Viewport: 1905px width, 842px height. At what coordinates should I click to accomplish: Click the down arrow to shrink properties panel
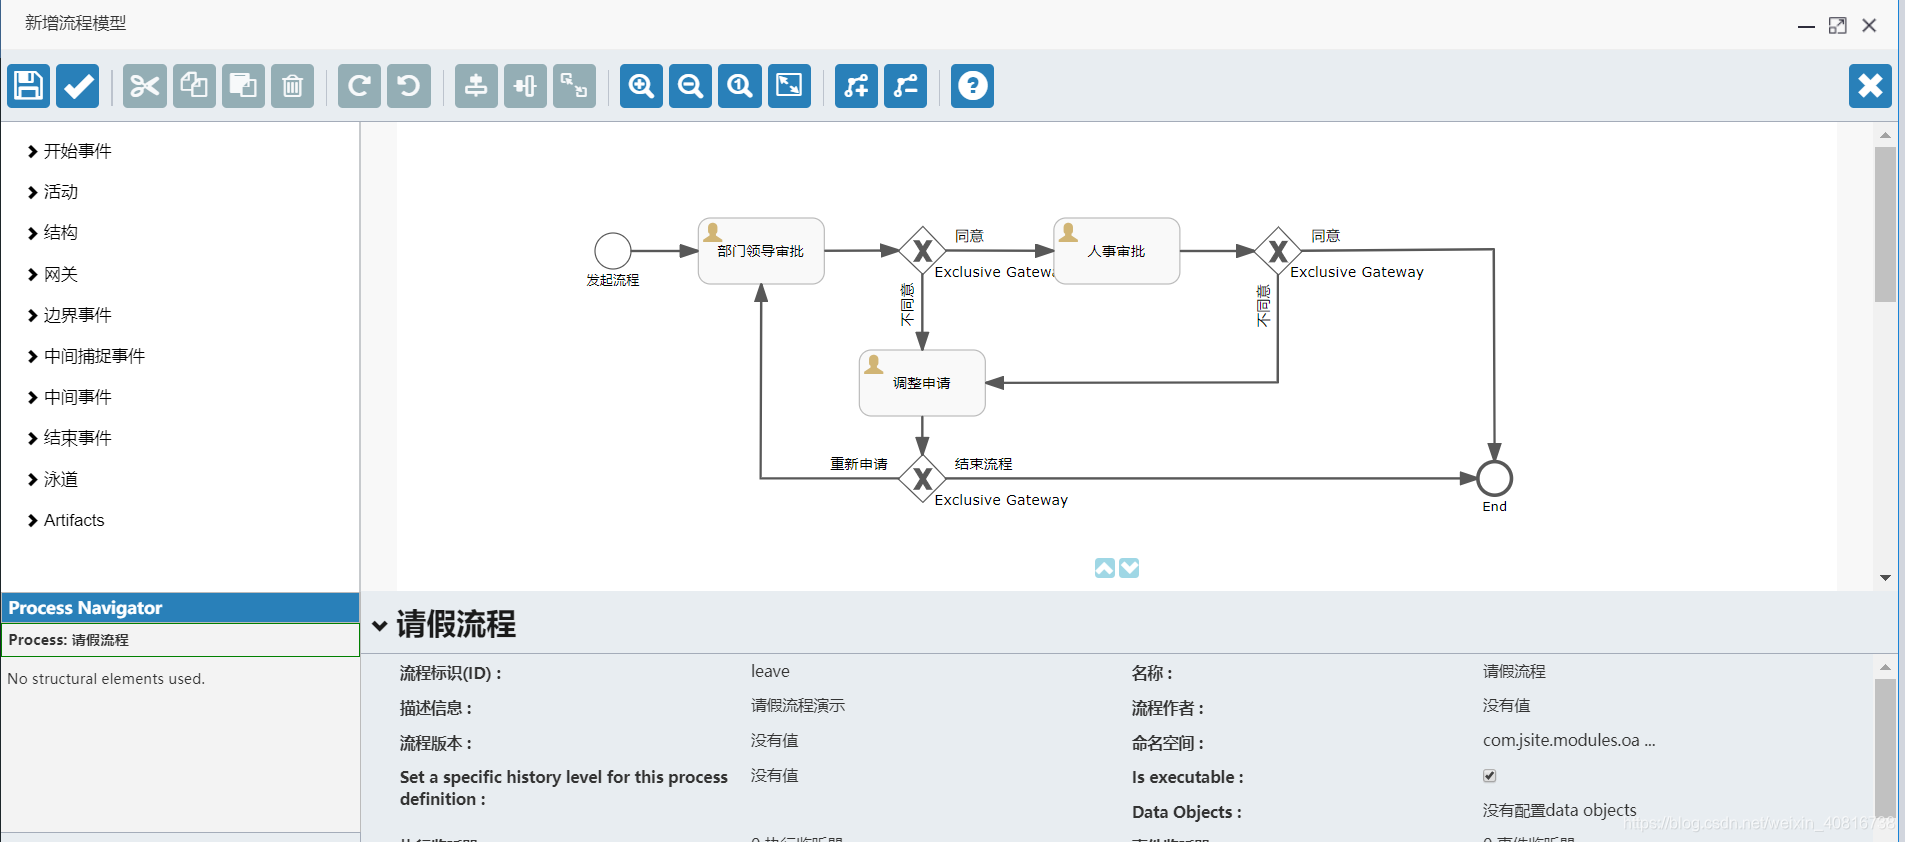tap(1129, 568)
